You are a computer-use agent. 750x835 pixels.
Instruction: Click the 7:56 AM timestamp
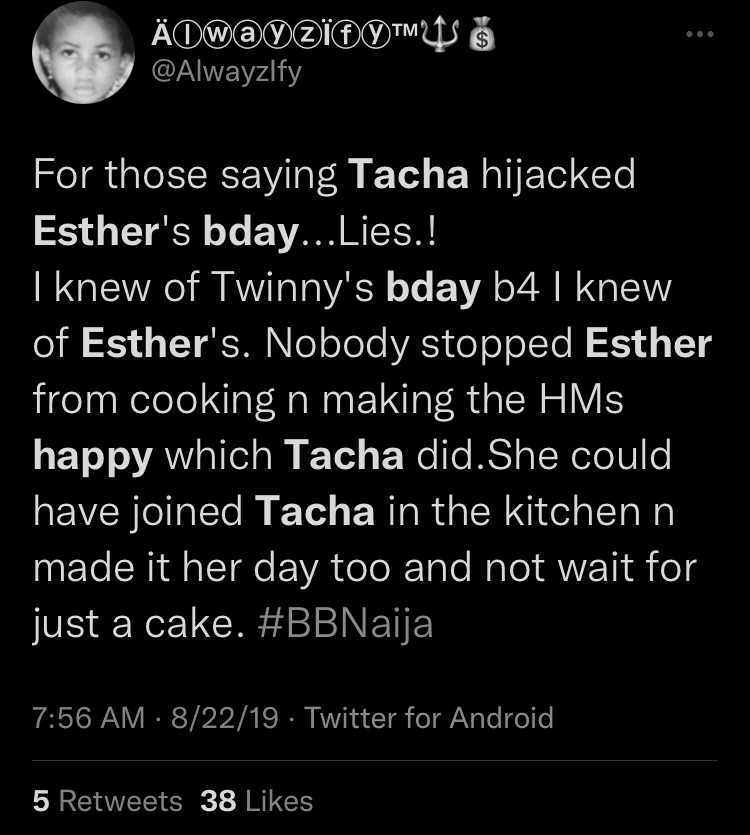point(88,717)
